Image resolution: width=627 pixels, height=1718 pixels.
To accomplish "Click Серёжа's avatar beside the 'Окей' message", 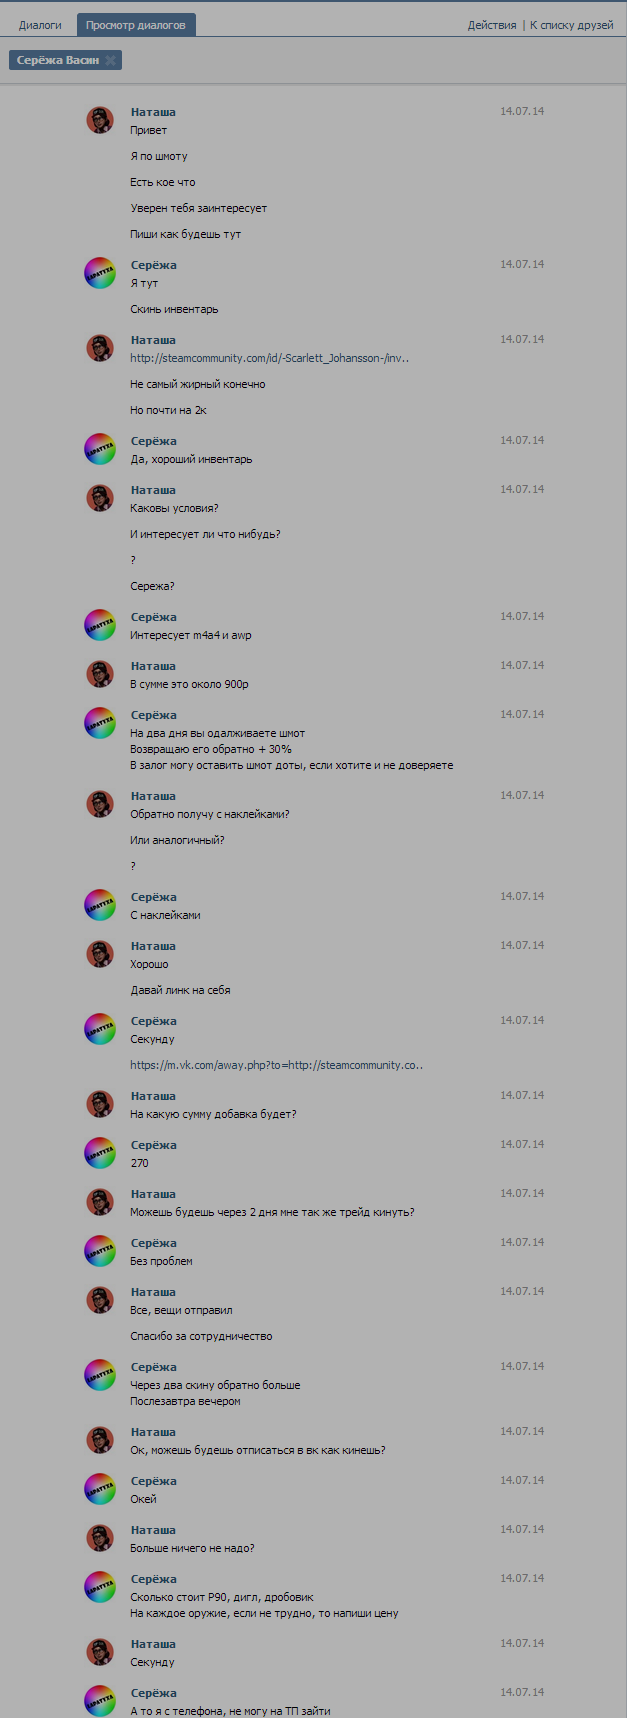I will (100, 1490).
